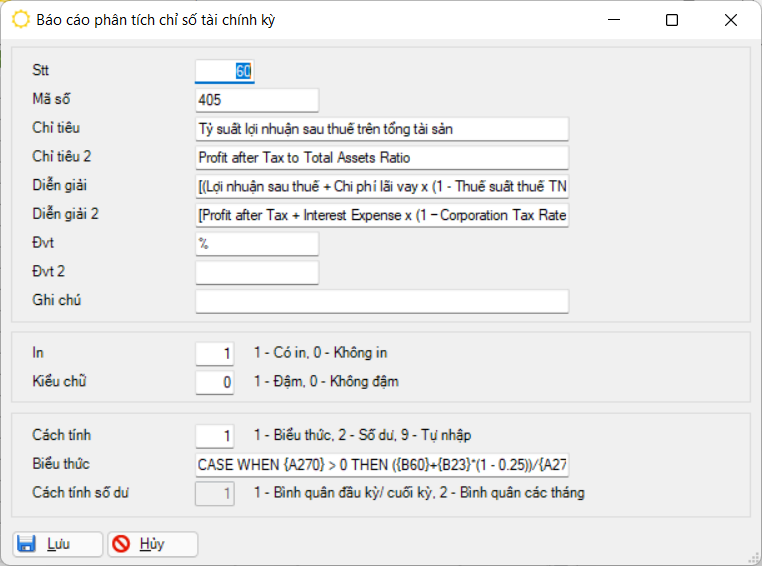Click the empty Đvt 2 field
Viewport: 762px width, 566px height.
click(x=257, y=273)
